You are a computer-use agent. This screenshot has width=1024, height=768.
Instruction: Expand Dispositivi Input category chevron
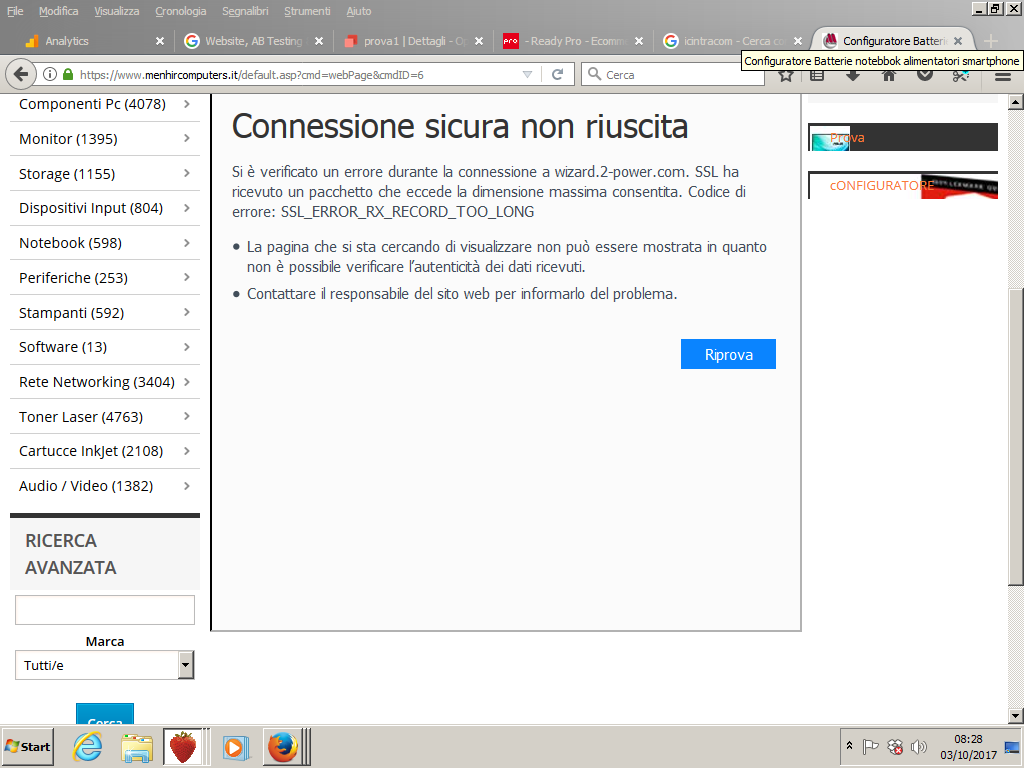[x=187, y=208]
